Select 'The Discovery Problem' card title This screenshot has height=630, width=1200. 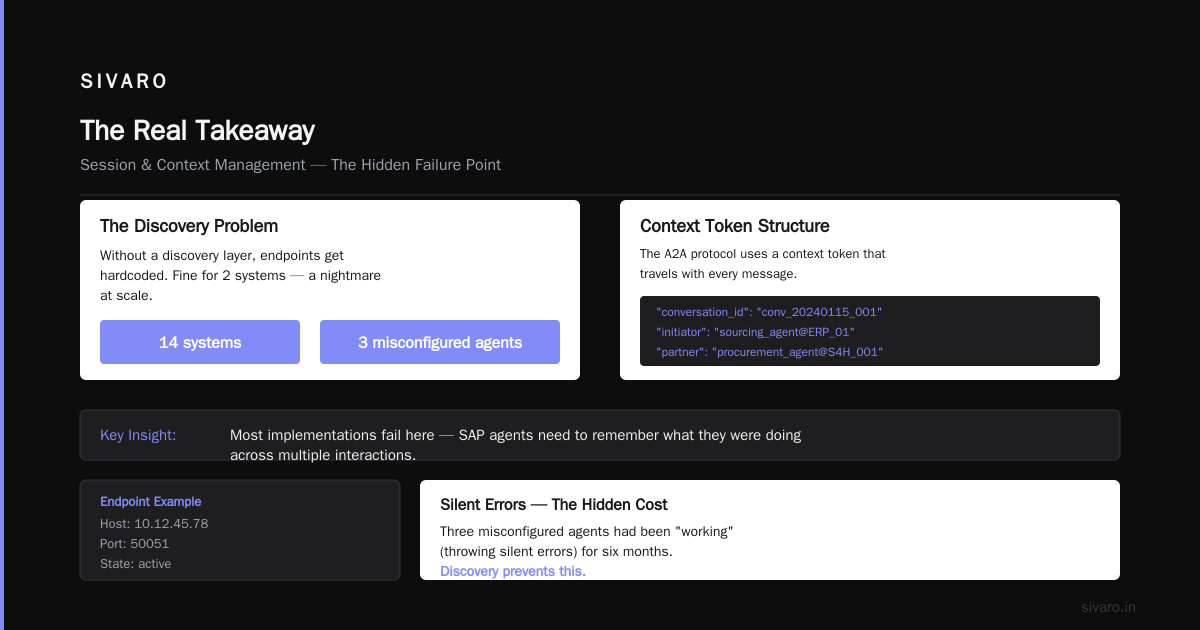pos(189,226)
